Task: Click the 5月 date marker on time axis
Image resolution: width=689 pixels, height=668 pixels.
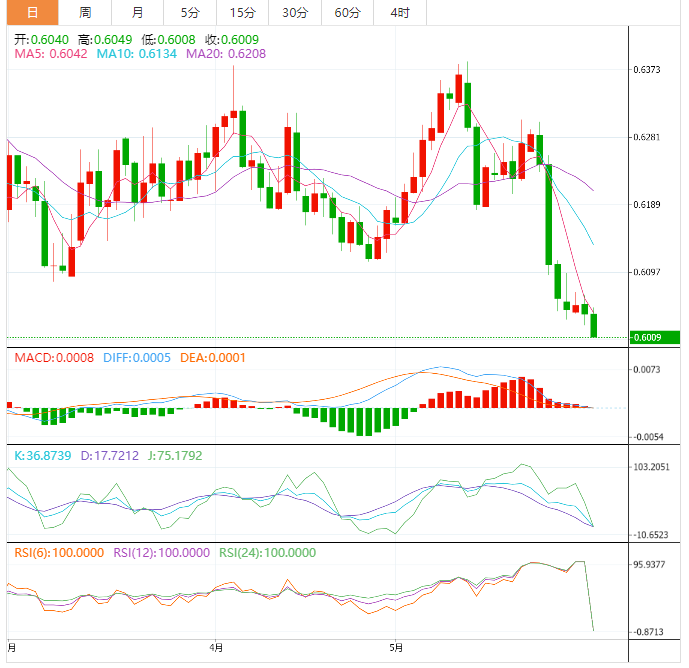Action: pos(397,647)
